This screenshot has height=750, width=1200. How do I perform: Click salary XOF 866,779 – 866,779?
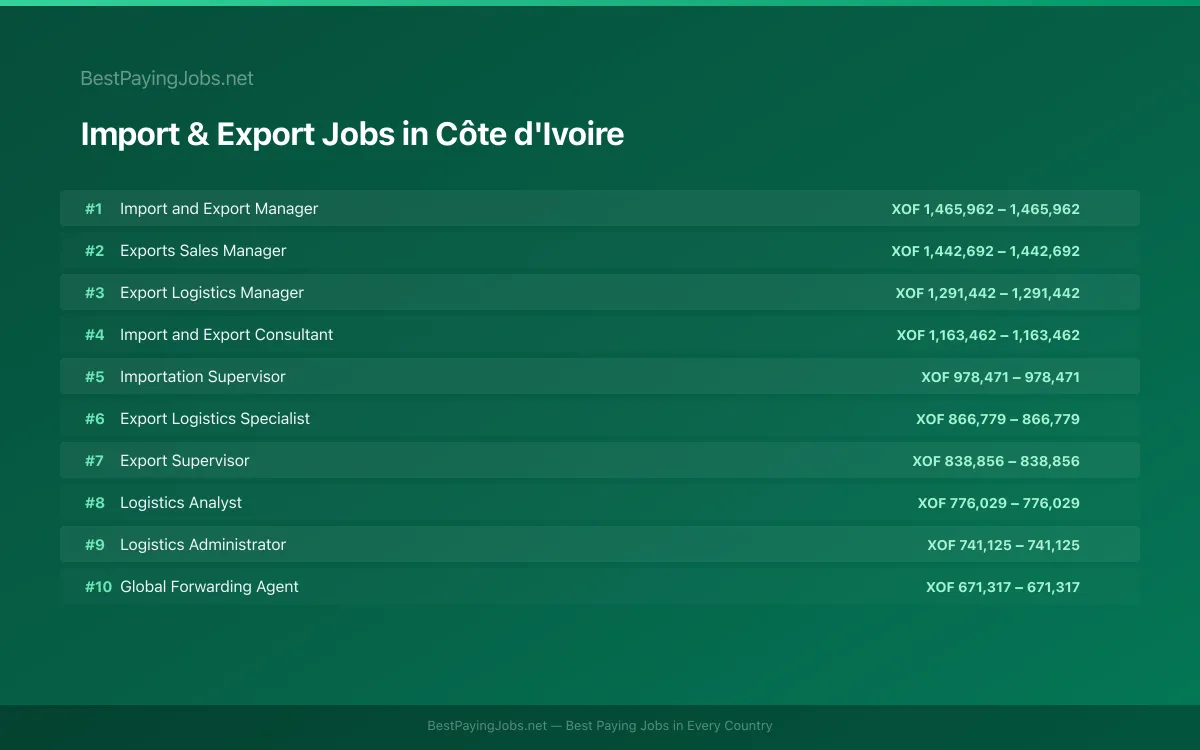click(x=998, y=419)
